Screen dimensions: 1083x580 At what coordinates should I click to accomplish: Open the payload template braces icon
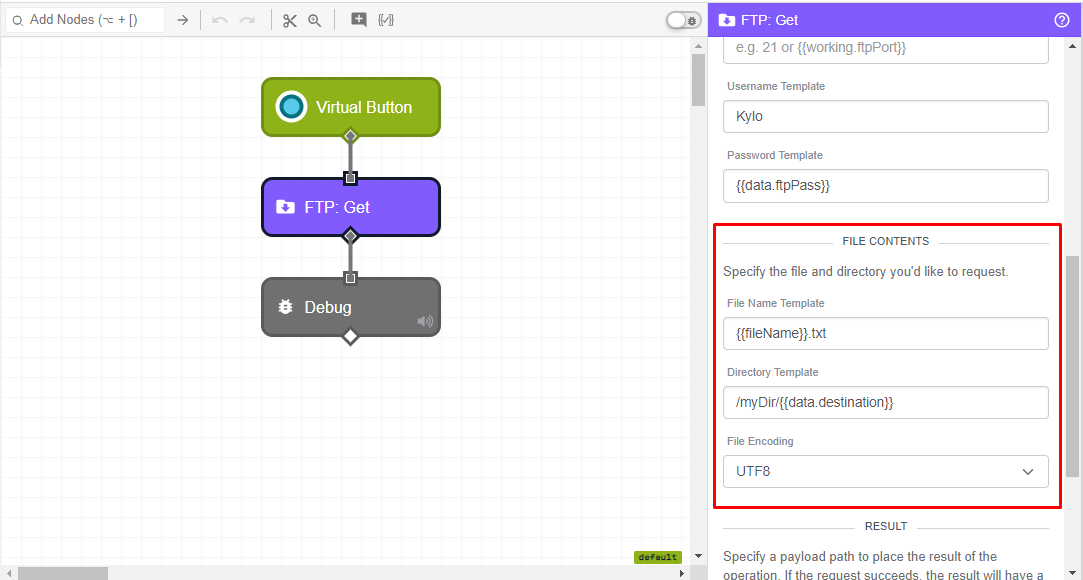[x=386, y=19]
